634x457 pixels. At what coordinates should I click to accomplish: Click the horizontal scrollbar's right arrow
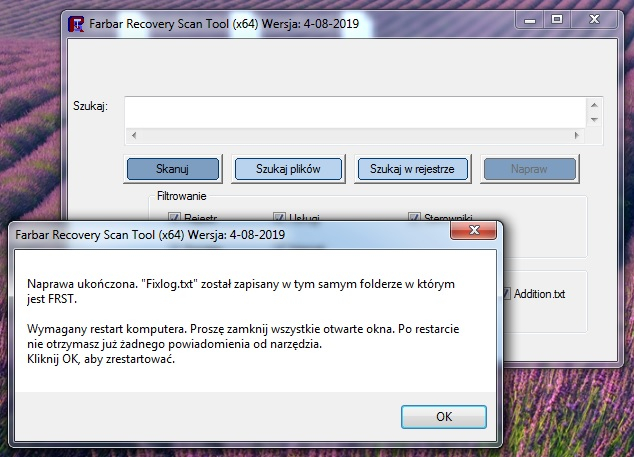point(577,135)
